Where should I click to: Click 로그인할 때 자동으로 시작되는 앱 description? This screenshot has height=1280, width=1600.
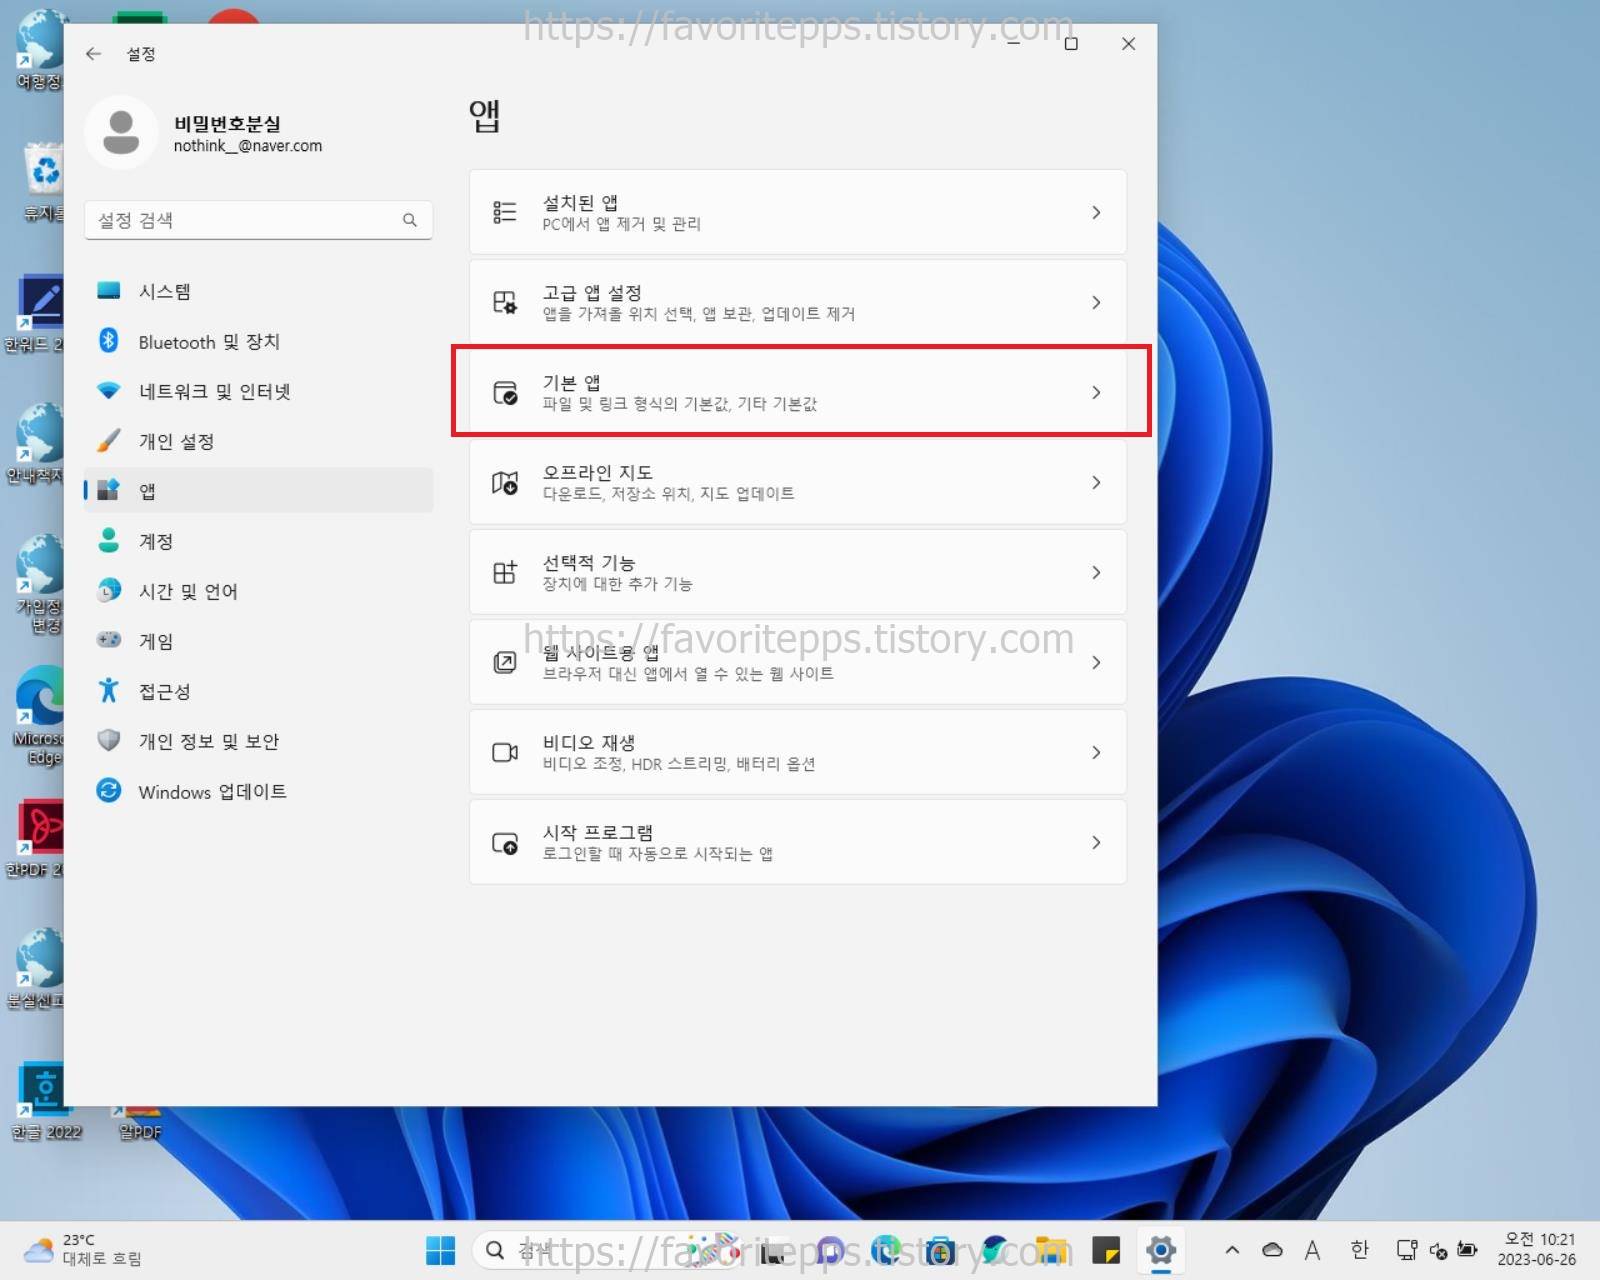[657, 854]
